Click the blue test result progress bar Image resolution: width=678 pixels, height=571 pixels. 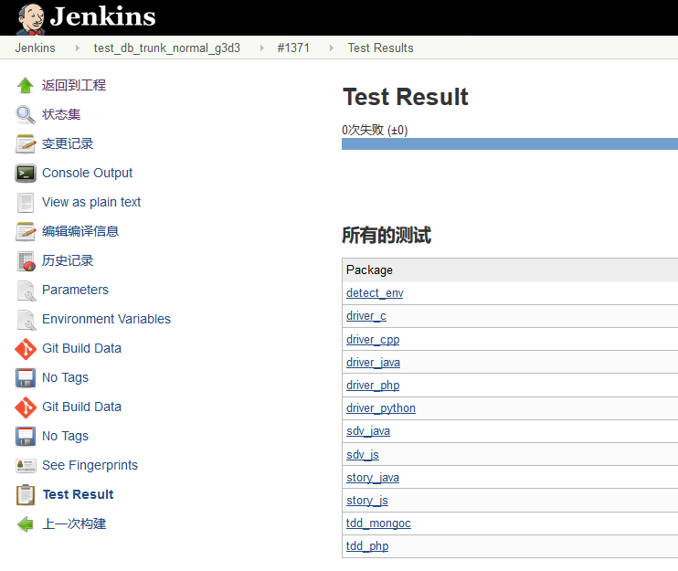(x=509, y=144)
